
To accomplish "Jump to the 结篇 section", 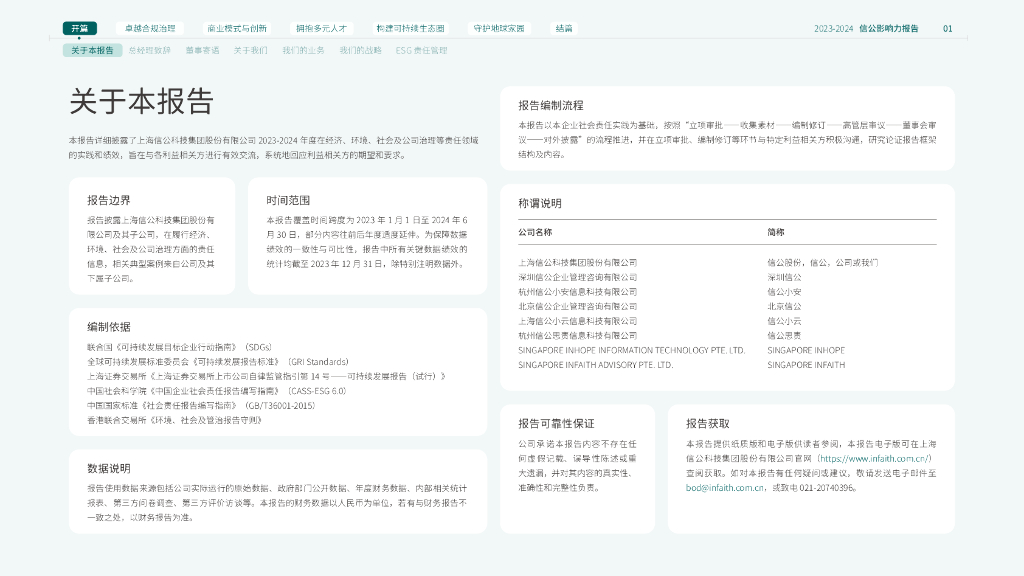I will tap(564, 28).
